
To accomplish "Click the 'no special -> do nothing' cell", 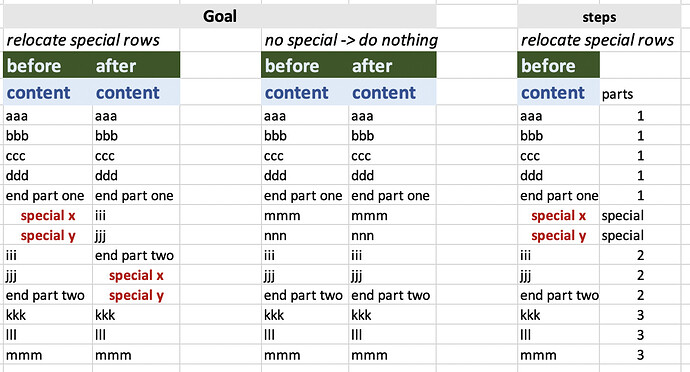I will [x=351, y=40].
